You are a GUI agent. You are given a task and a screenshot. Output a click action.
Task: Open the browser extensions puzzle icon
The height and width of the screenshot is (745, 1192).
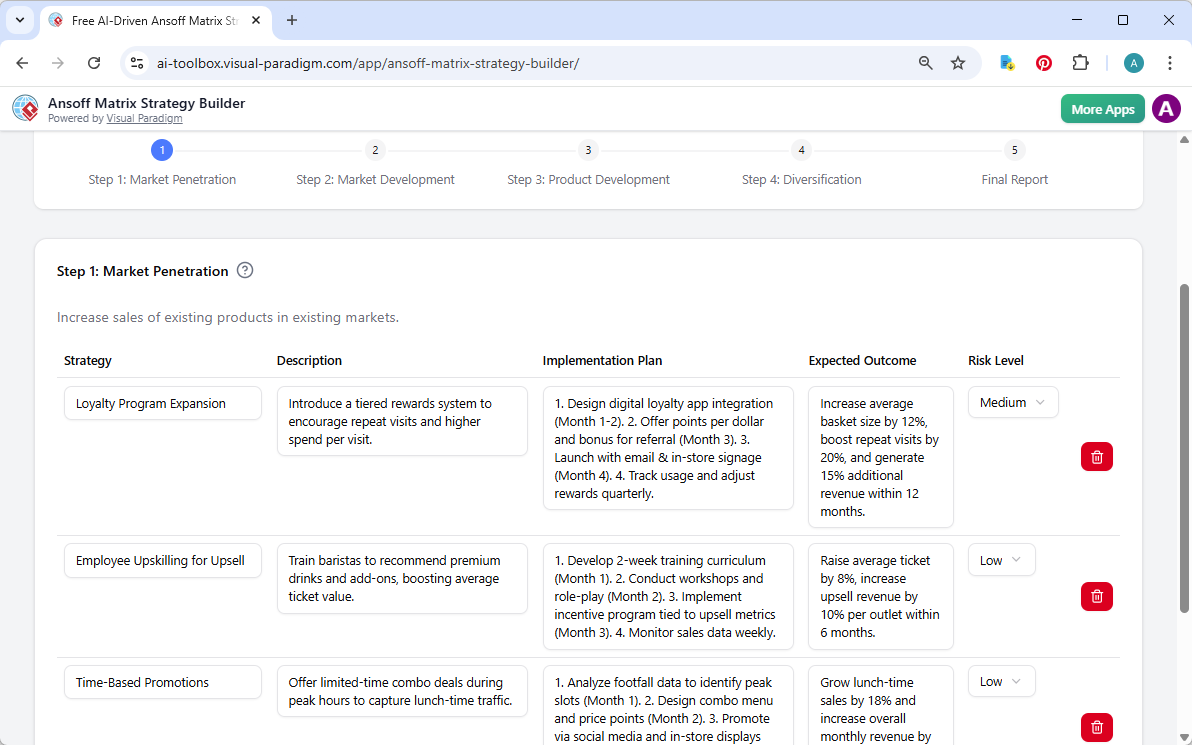(1080, 62)
